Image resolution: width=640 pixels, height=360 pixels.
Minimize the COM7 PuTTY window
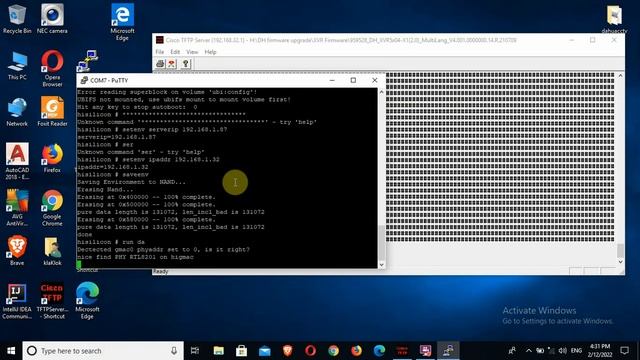click(332, 80)
